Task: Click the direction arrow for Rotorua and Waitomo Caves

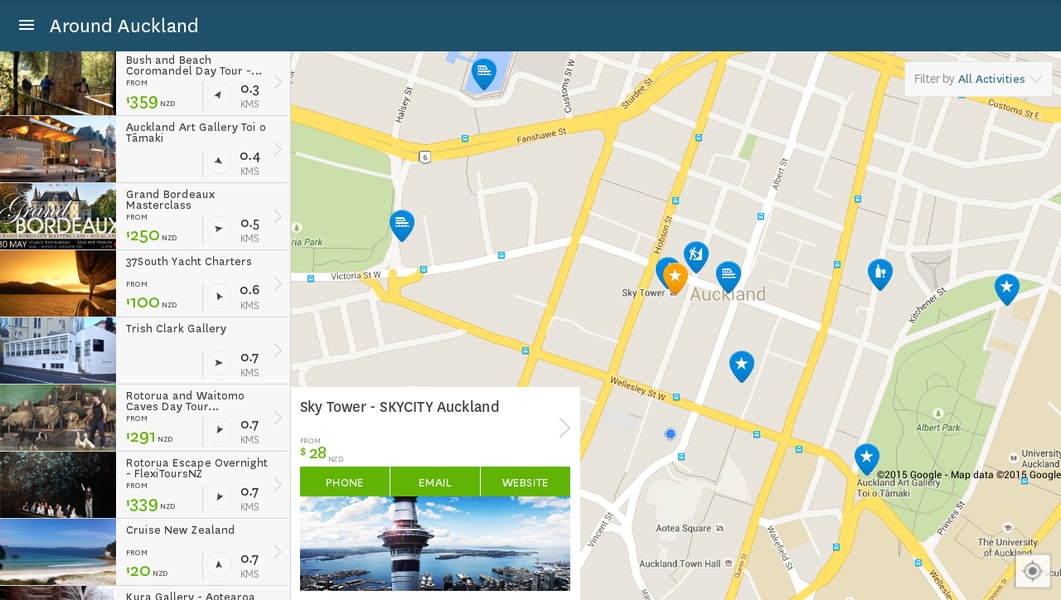Action: [x=218, y=430]
